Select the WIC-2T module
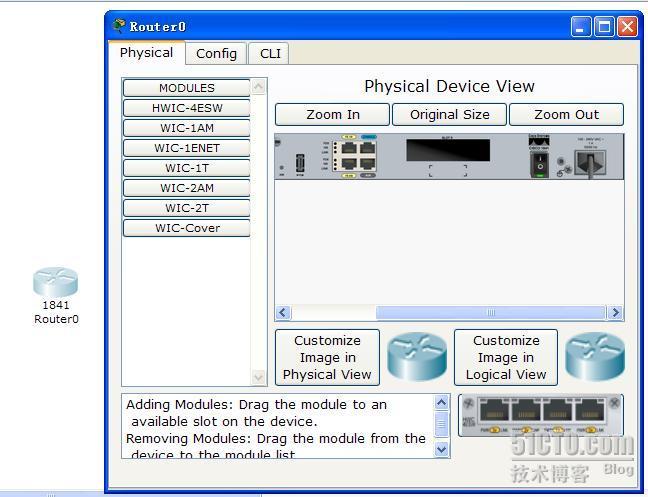This screenshot has width=648, height=497. point(186,208)
